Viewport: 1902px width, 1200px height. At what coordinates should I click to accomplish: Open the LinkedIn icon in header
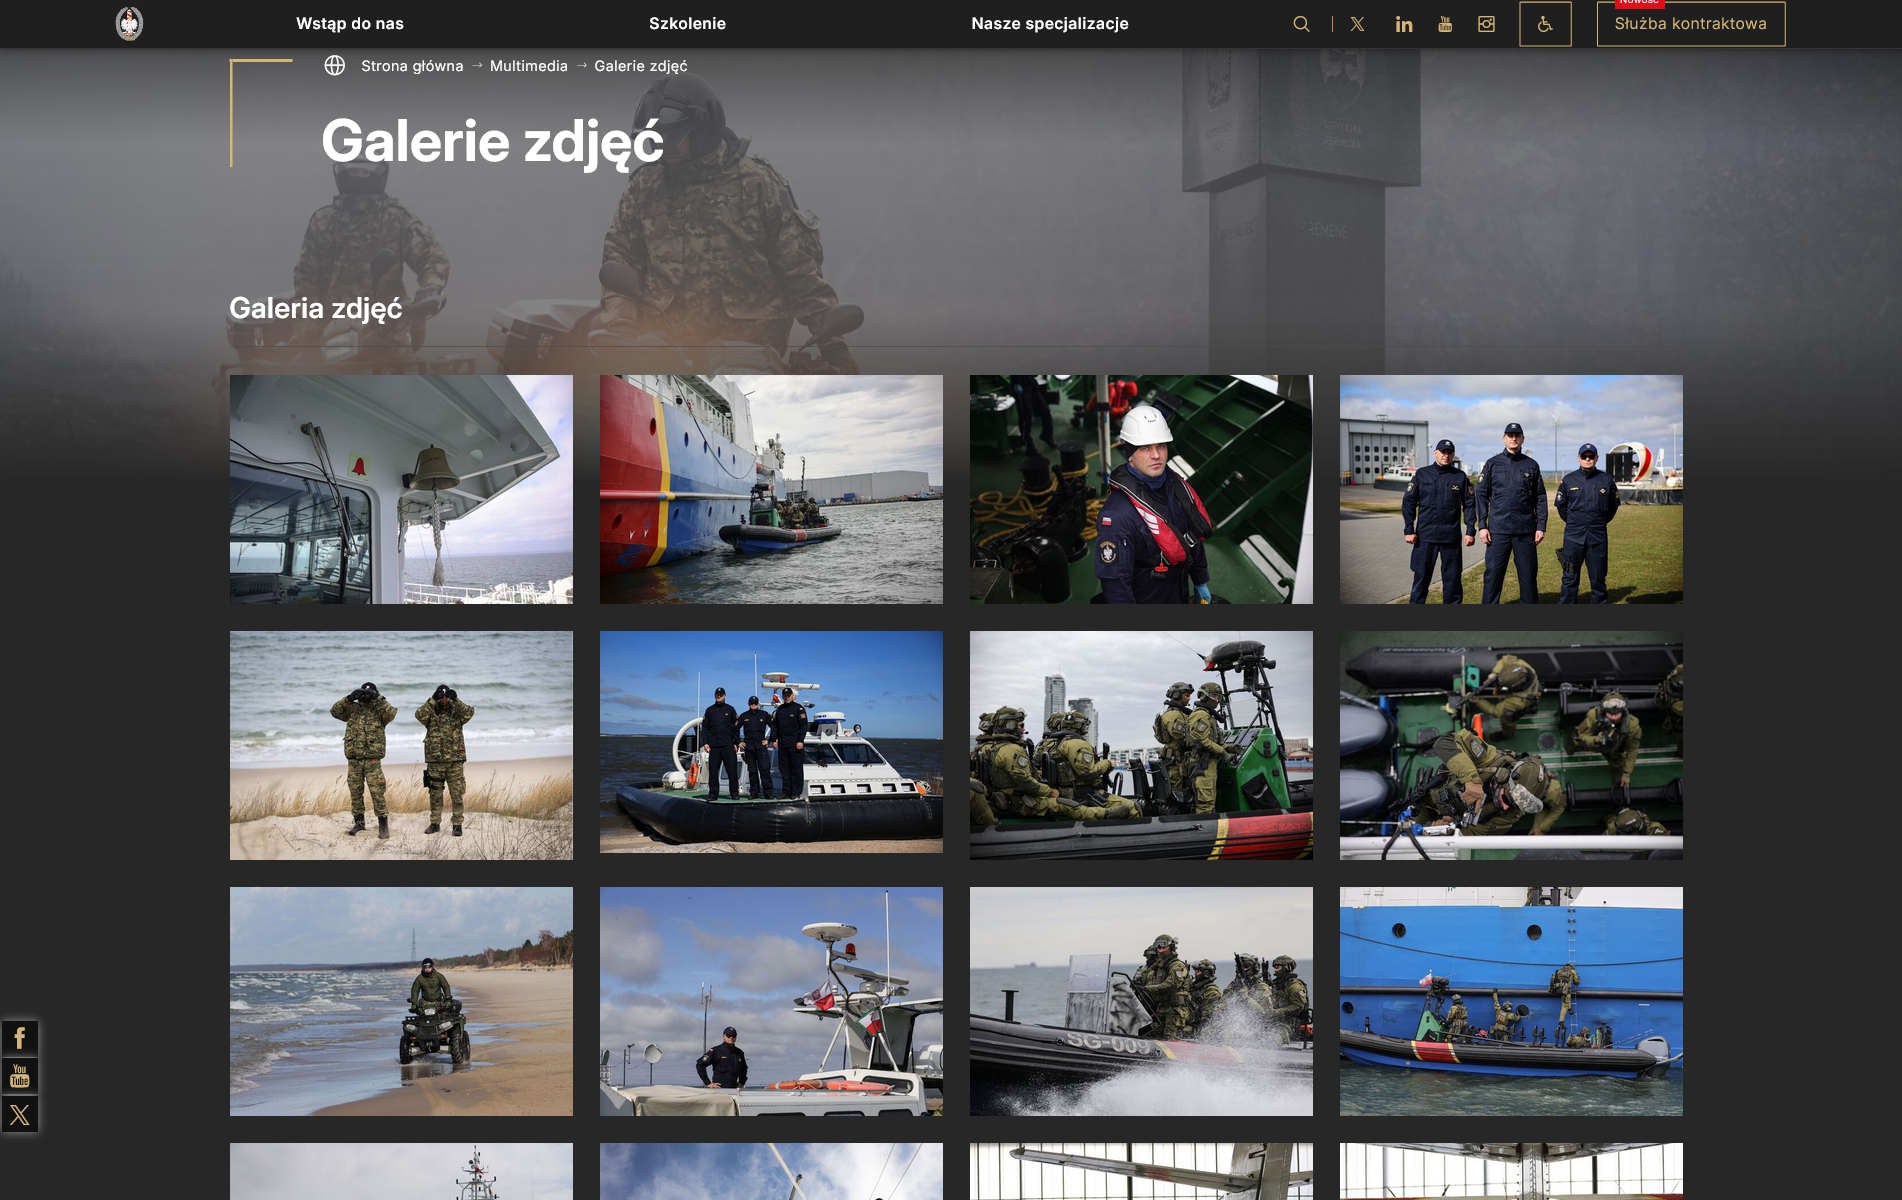[x=1404, y=24]
